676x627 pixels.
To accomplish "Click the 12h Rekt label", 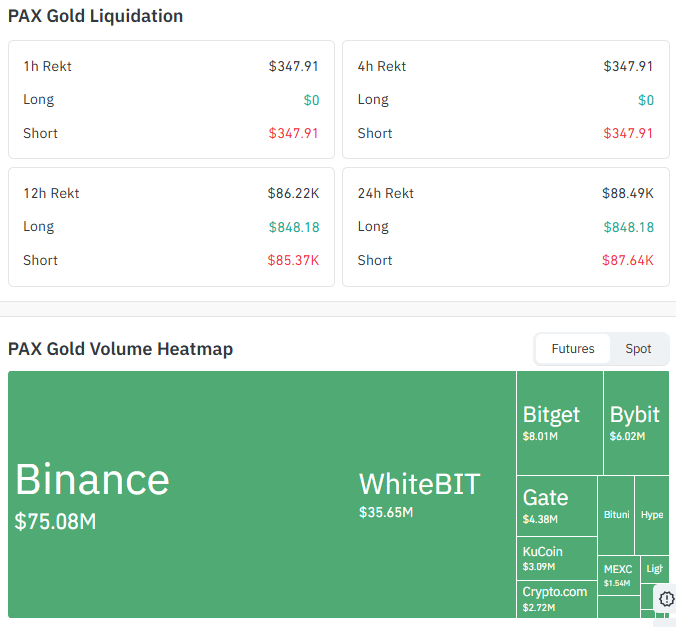I will point(51,193).
